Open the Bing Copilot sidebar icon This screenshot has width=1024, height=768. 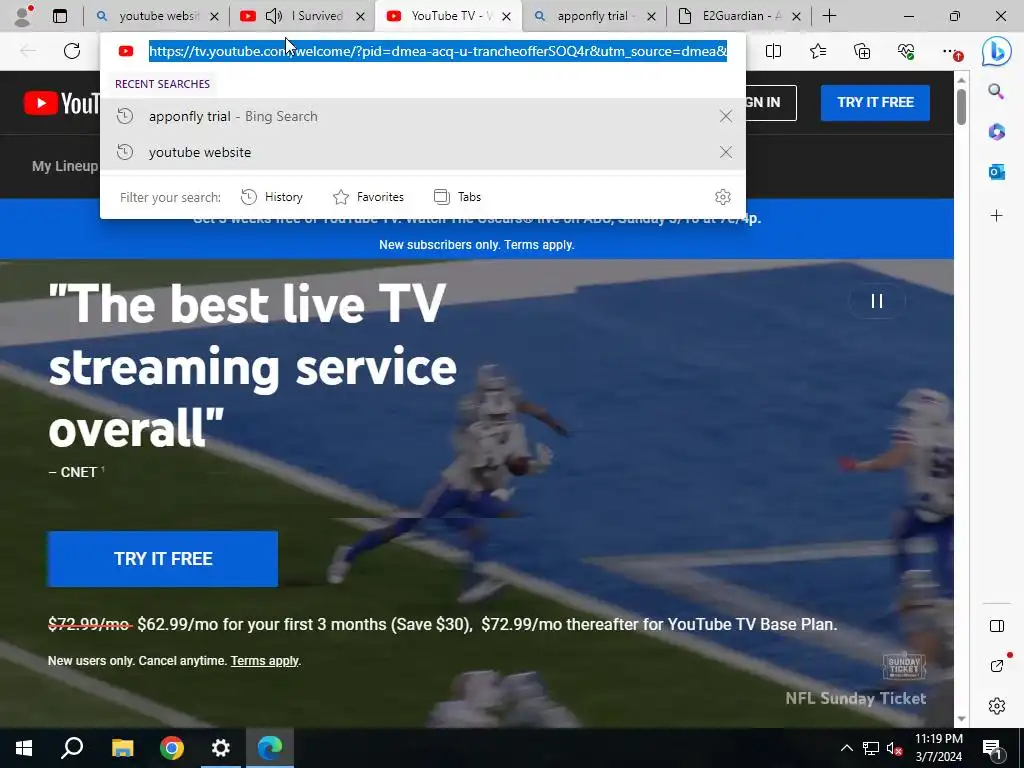997,52
